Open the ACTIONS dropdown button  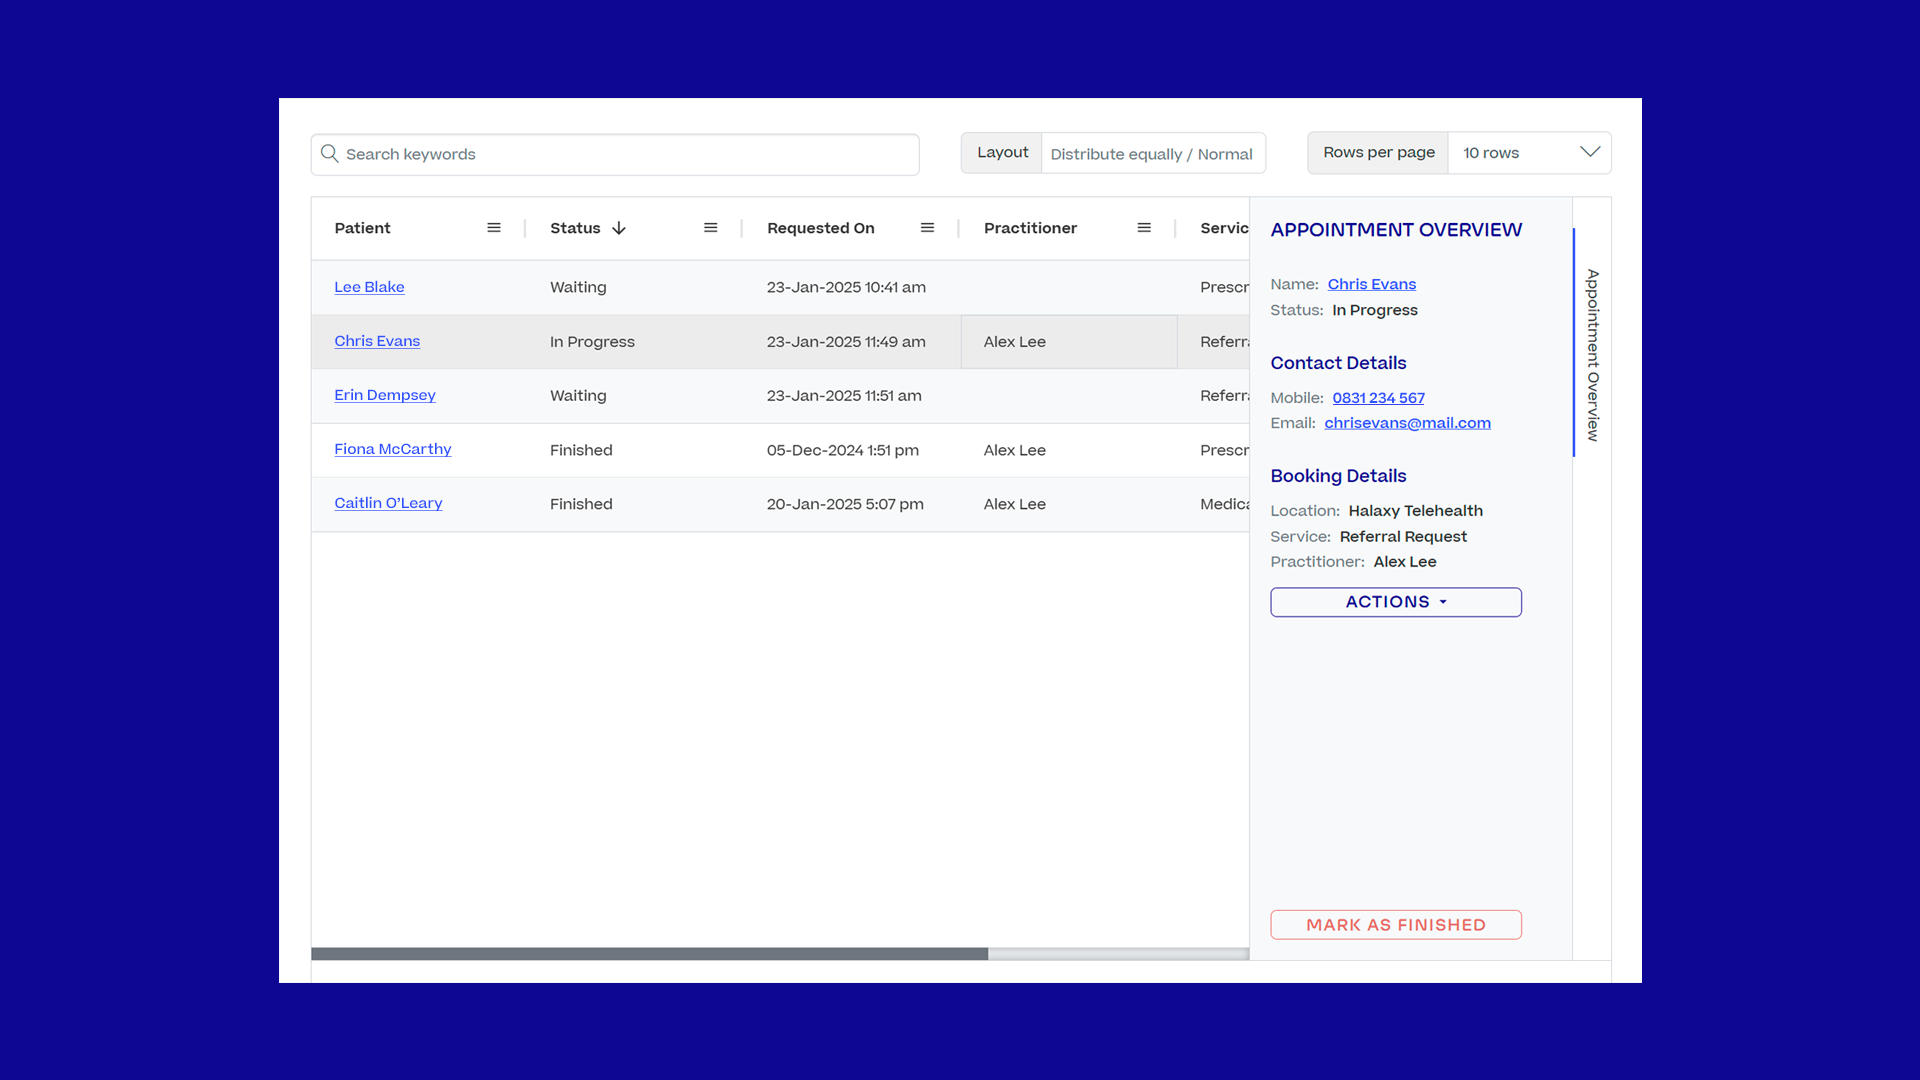[1396, 602]
